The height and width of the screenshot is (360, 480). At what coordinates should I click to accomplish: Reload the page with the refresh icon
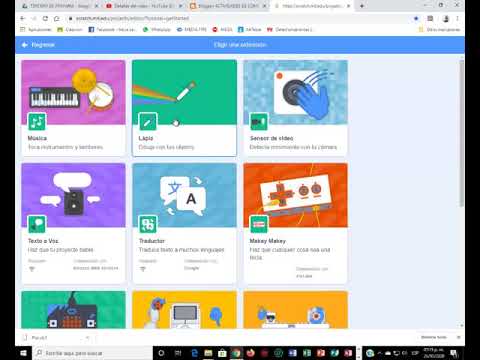[45, 18]
